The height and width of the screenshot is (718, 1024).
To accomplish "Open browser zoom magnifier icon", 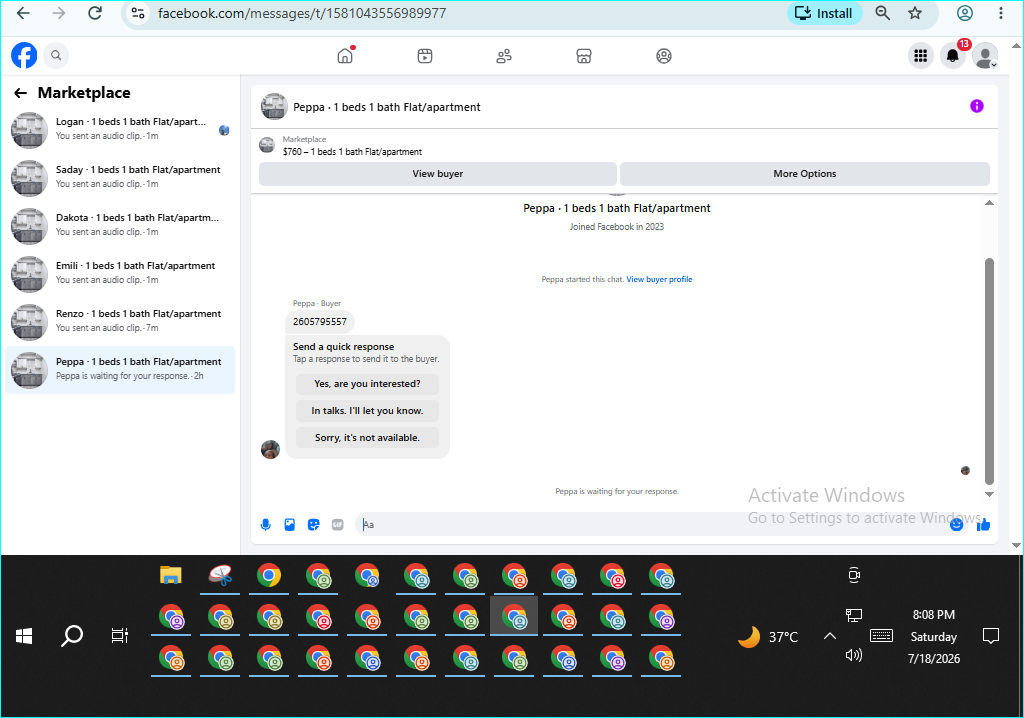I will coord(882,13).
